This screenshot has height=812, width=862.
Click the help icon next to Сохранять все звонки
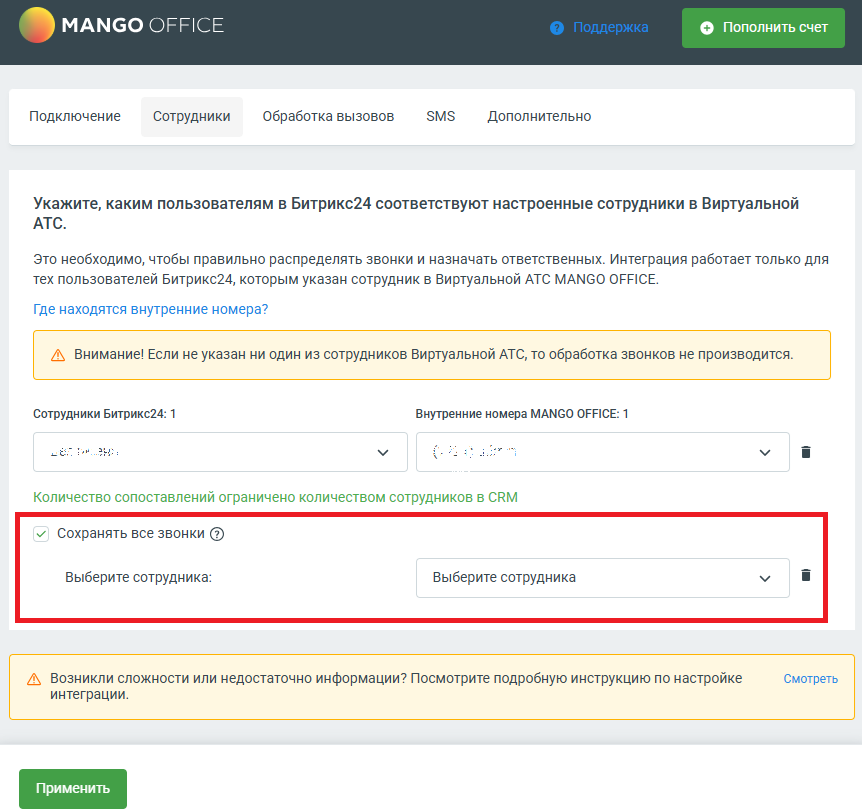tap(217, 534)
